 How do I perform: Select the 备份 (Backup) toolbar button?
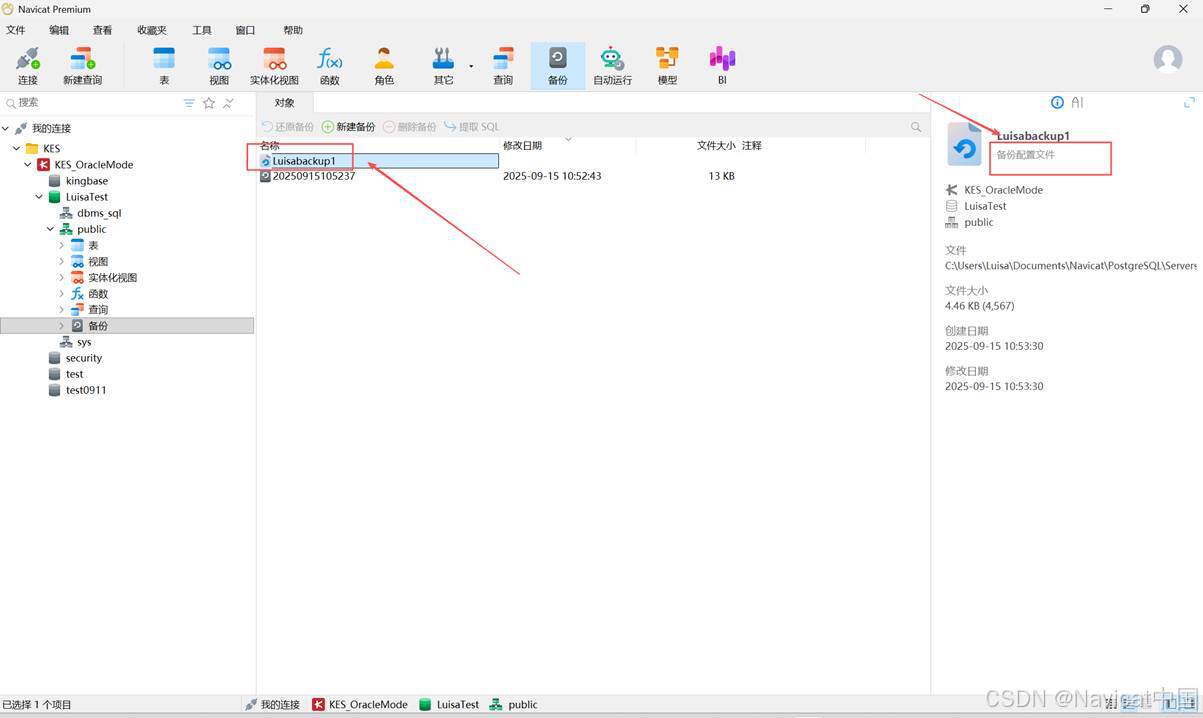[558, 66]
